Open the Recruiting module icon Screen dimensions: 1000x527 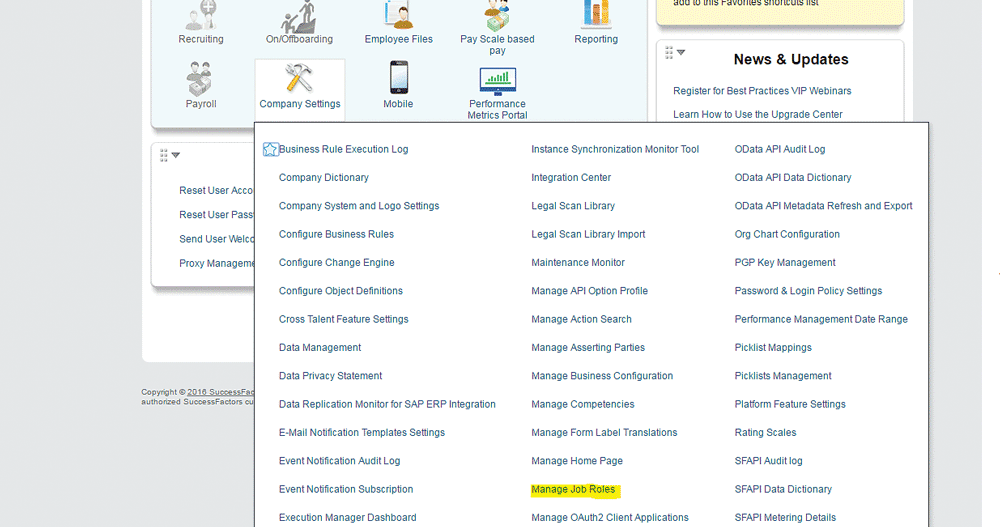tap(201, 15)
